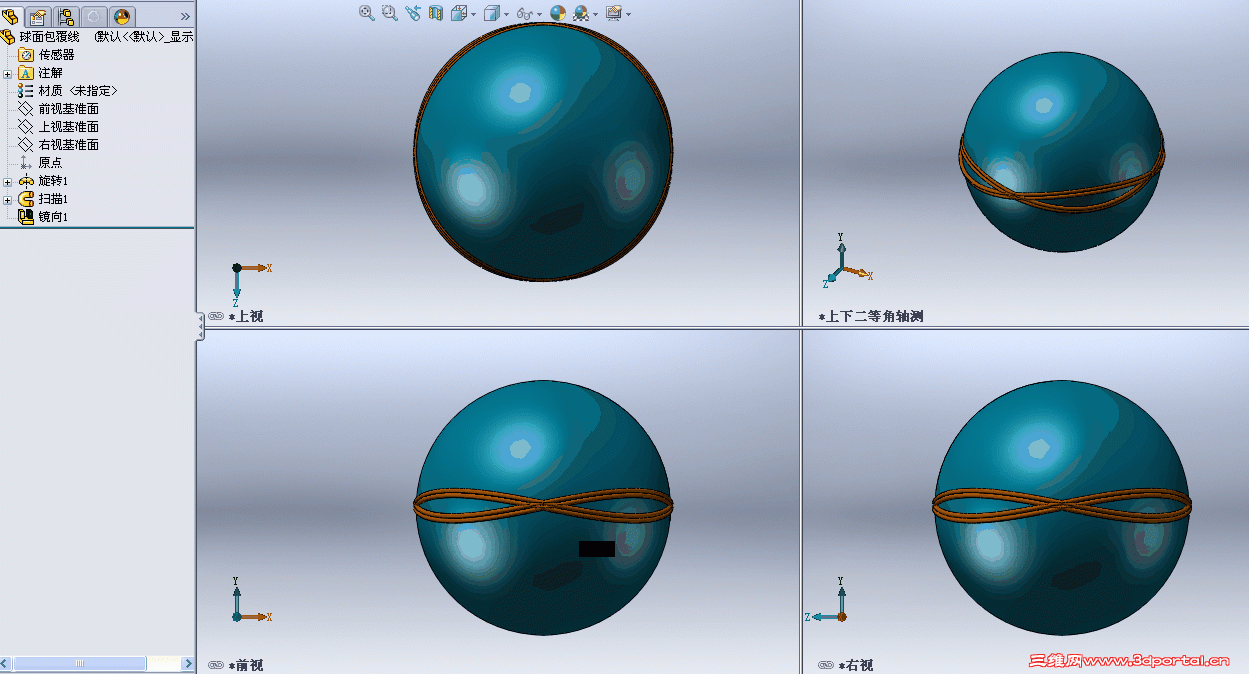This screenshot has width=1249, height=674.
Task: Open dropdown arrow beside View Orientation
Action: [473, 14]
